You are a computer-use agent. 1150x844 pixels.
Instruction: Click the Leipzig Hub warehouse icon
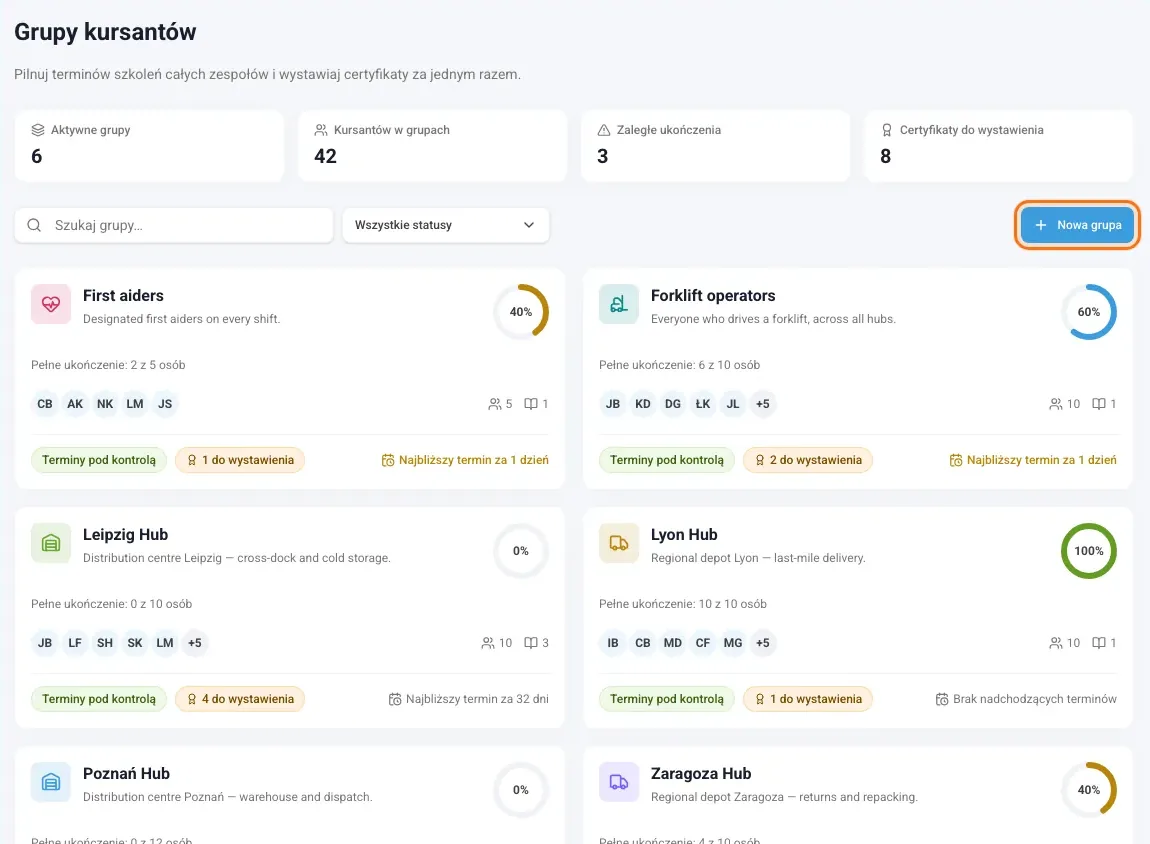coord(51,543)
